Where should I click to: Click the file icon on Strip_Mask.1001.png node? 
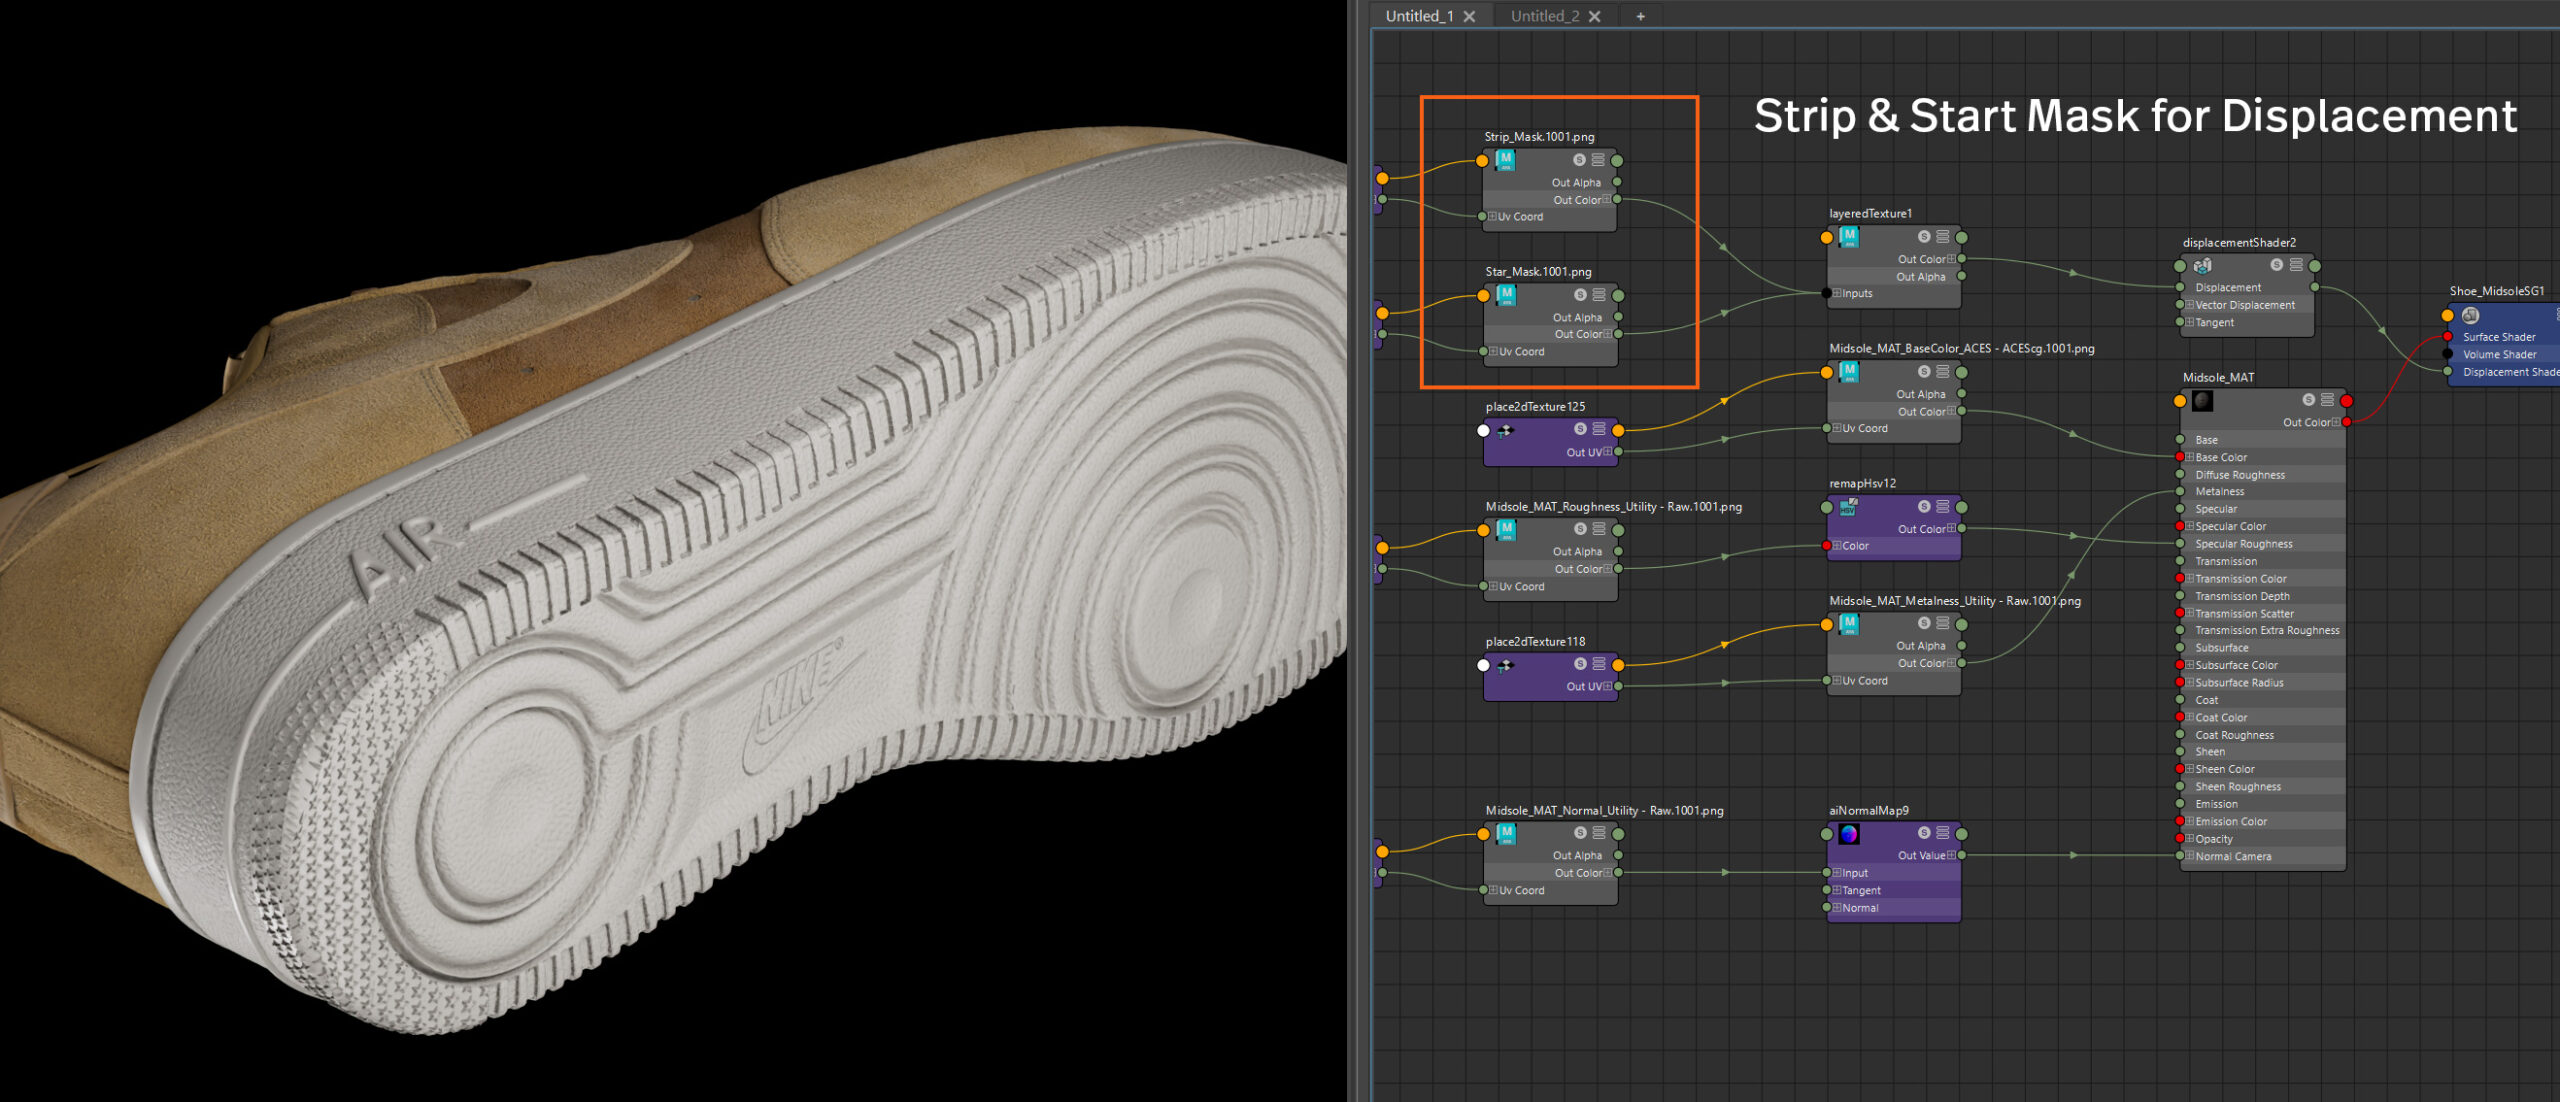tap(1505, 160)
